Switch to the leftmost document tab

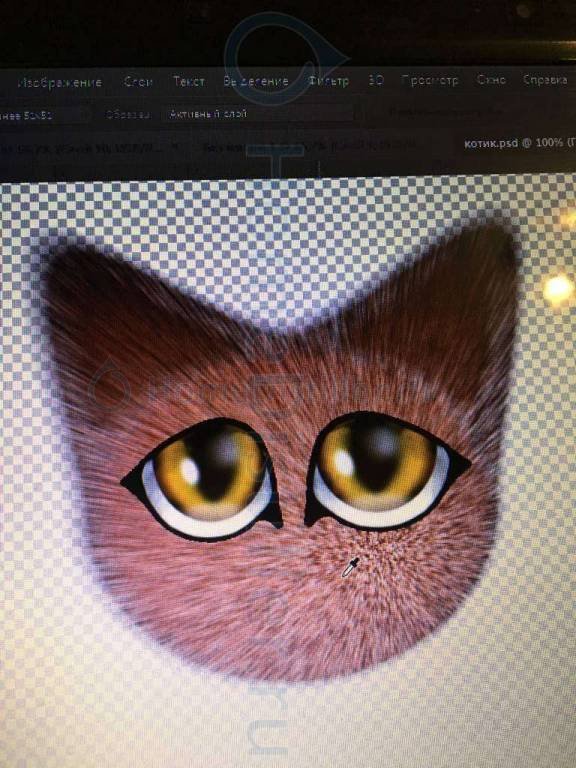tap(86, 147)
